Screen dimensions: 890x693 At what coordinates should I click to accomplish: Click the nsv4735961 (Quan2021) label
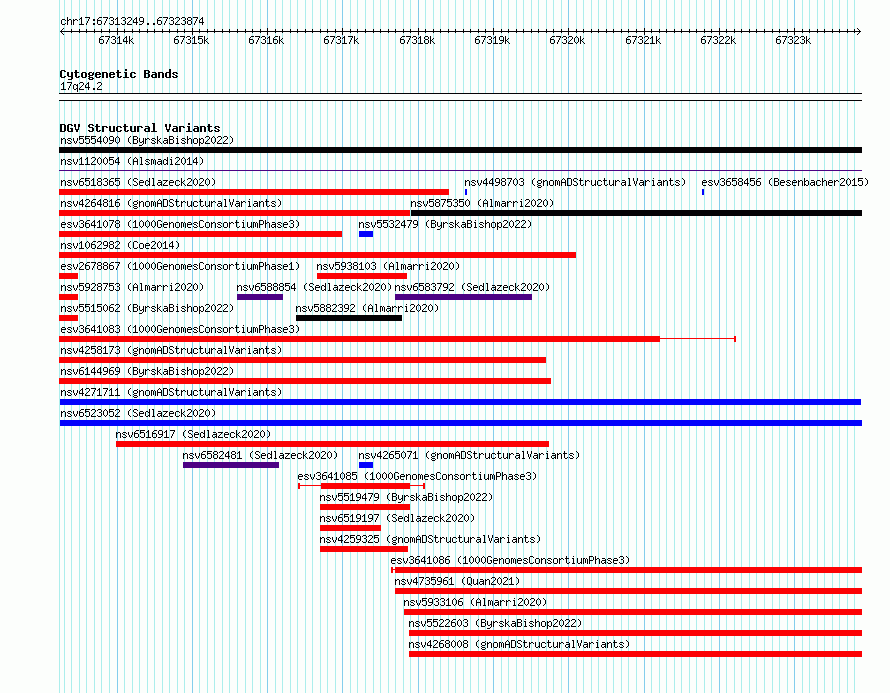click(x=457, y=581)
